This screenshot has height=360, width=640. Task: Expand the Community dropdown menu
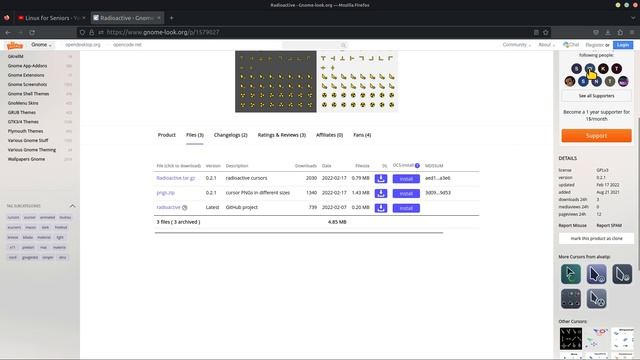point(517,45)
